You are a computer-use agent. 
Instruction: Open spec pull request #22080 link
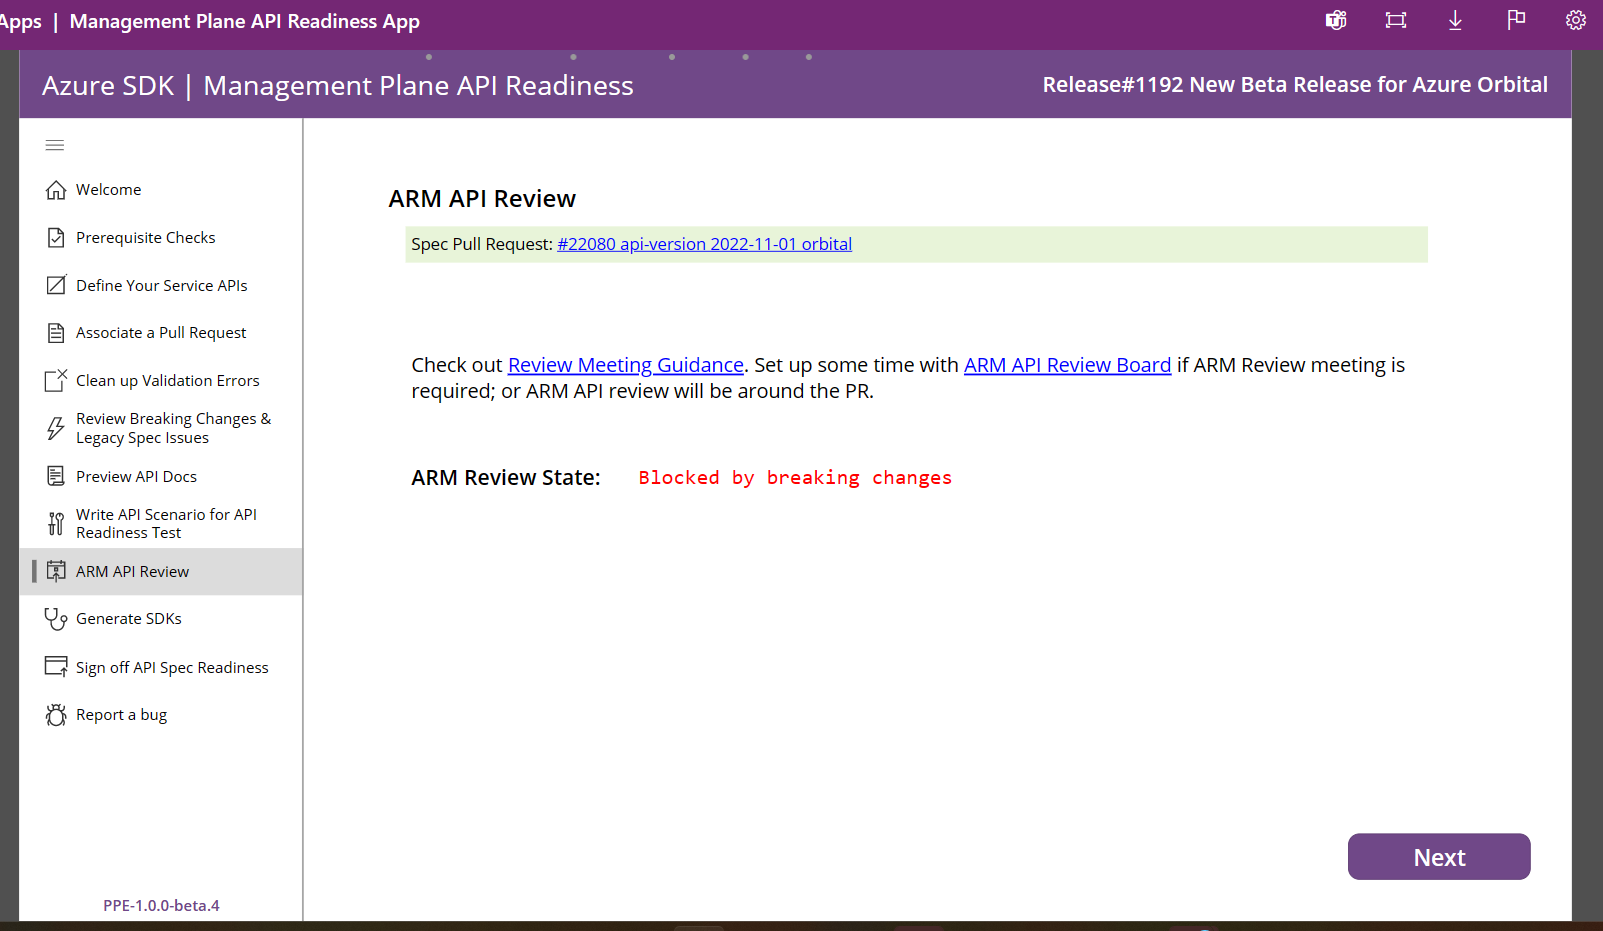click(x=704, y=244)
